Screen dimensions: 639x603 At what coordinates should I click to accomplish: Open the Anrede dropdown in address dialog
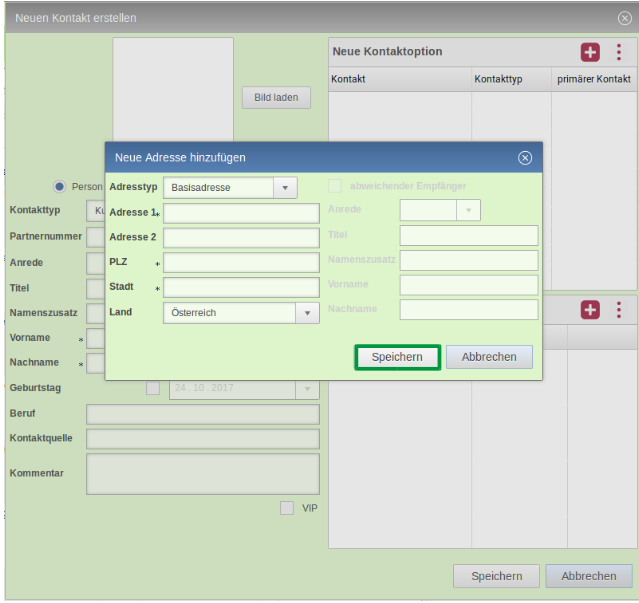pyautogui.click(x=468, y=210)
